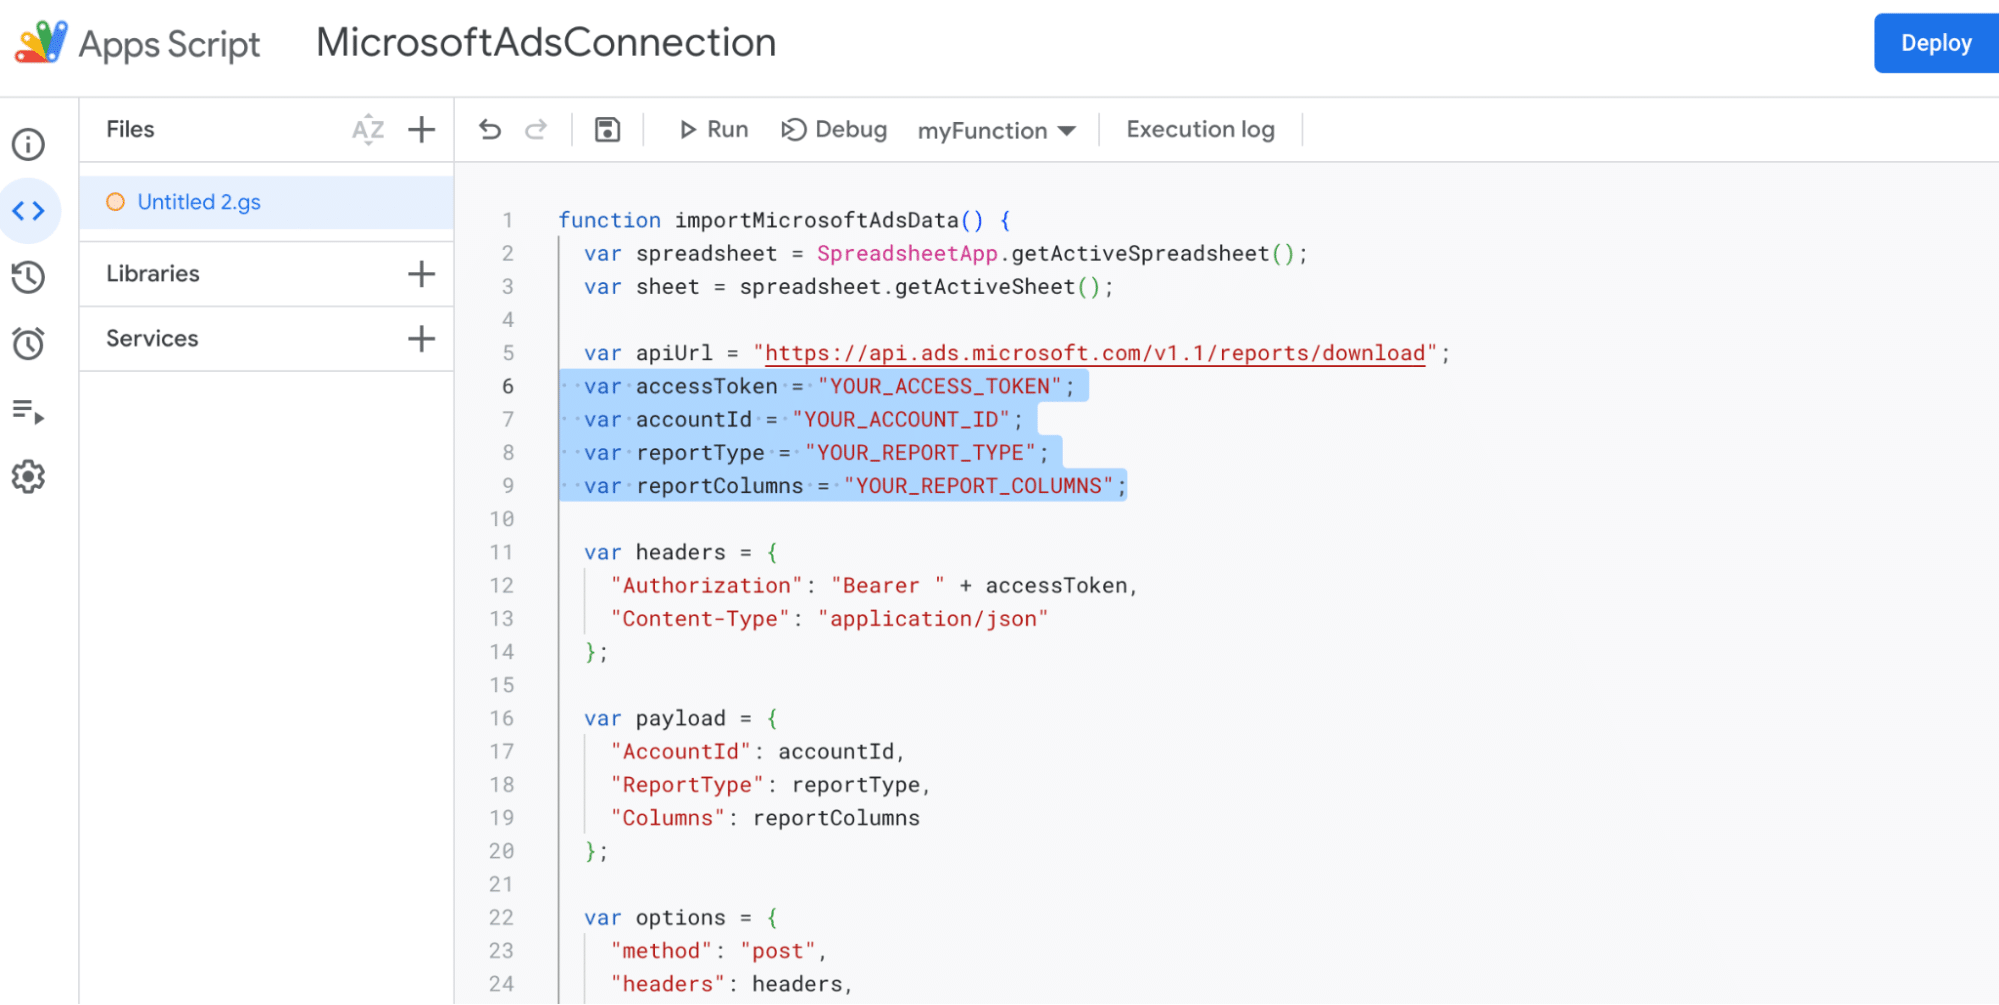Click "Authorization" key on line 12
Viewport: 1999px width, 1005px height.
[x=707, y=586]
